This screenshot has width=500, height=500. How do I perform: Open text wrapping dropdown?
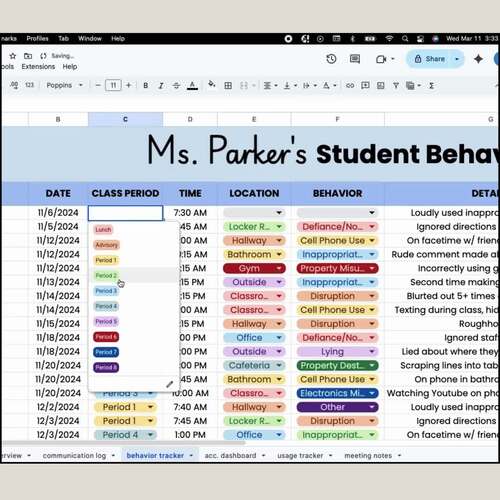310,86
